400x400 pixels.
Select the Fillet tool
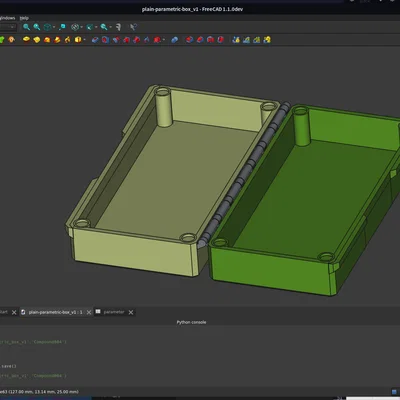tap(189, 40)
